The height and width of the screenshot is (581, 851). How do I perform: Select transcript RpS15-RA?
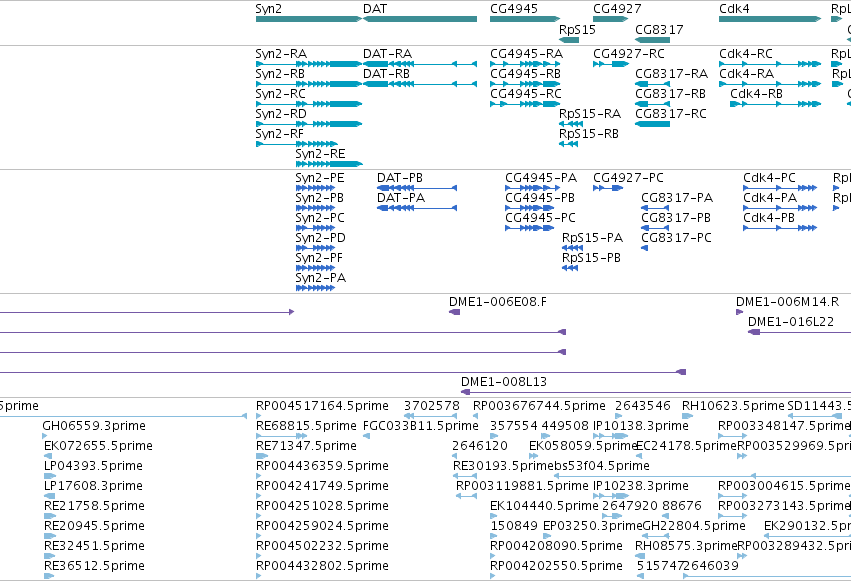571,124
